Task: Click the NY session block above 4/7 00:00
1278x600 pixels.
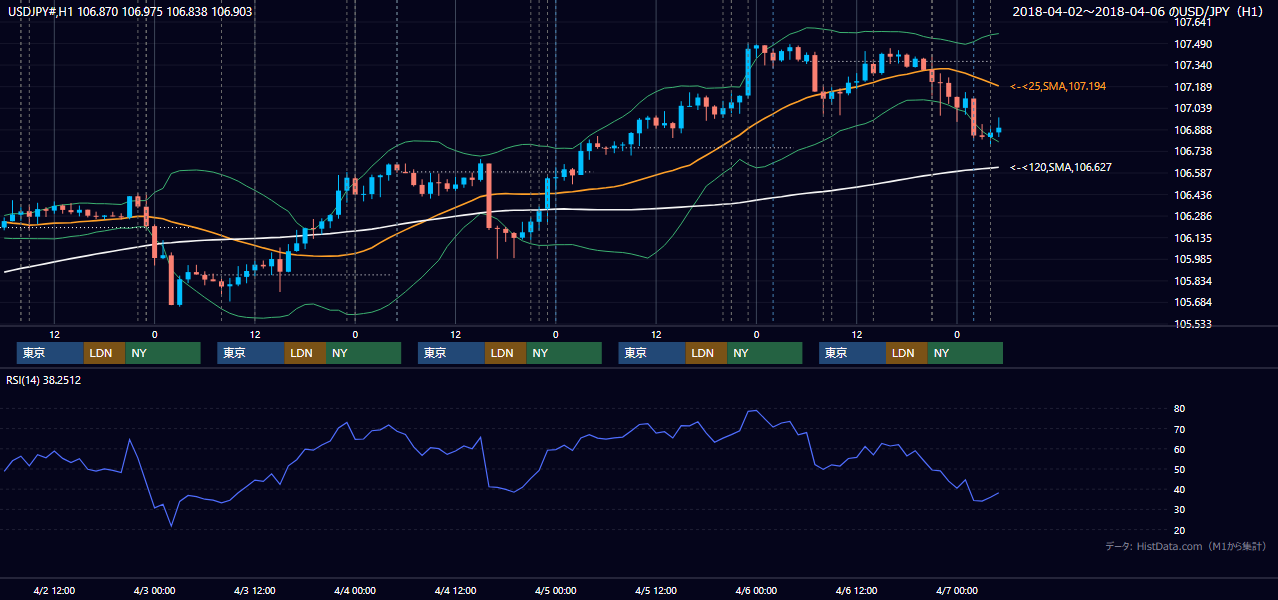Action: [x=964, y=353]
